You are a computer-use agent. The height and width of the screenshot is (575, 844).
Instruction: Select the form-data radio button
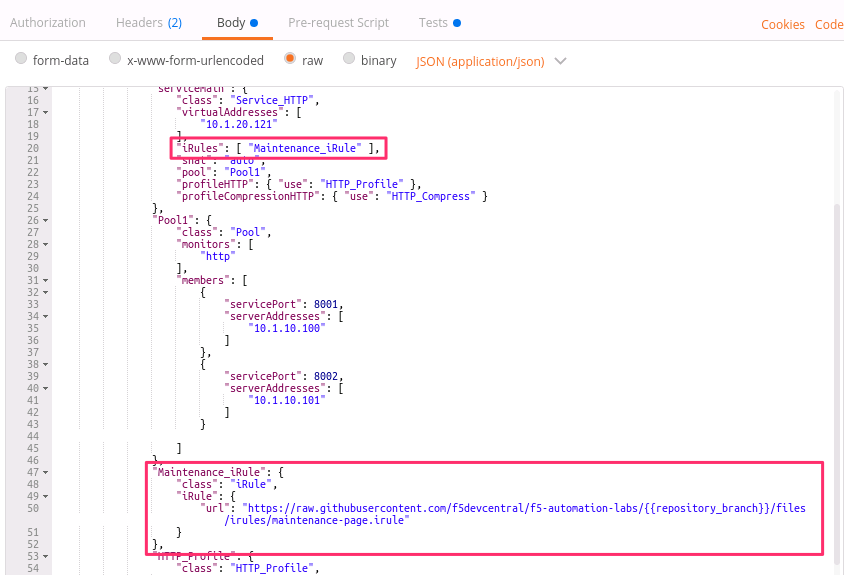tap(21, 58)
